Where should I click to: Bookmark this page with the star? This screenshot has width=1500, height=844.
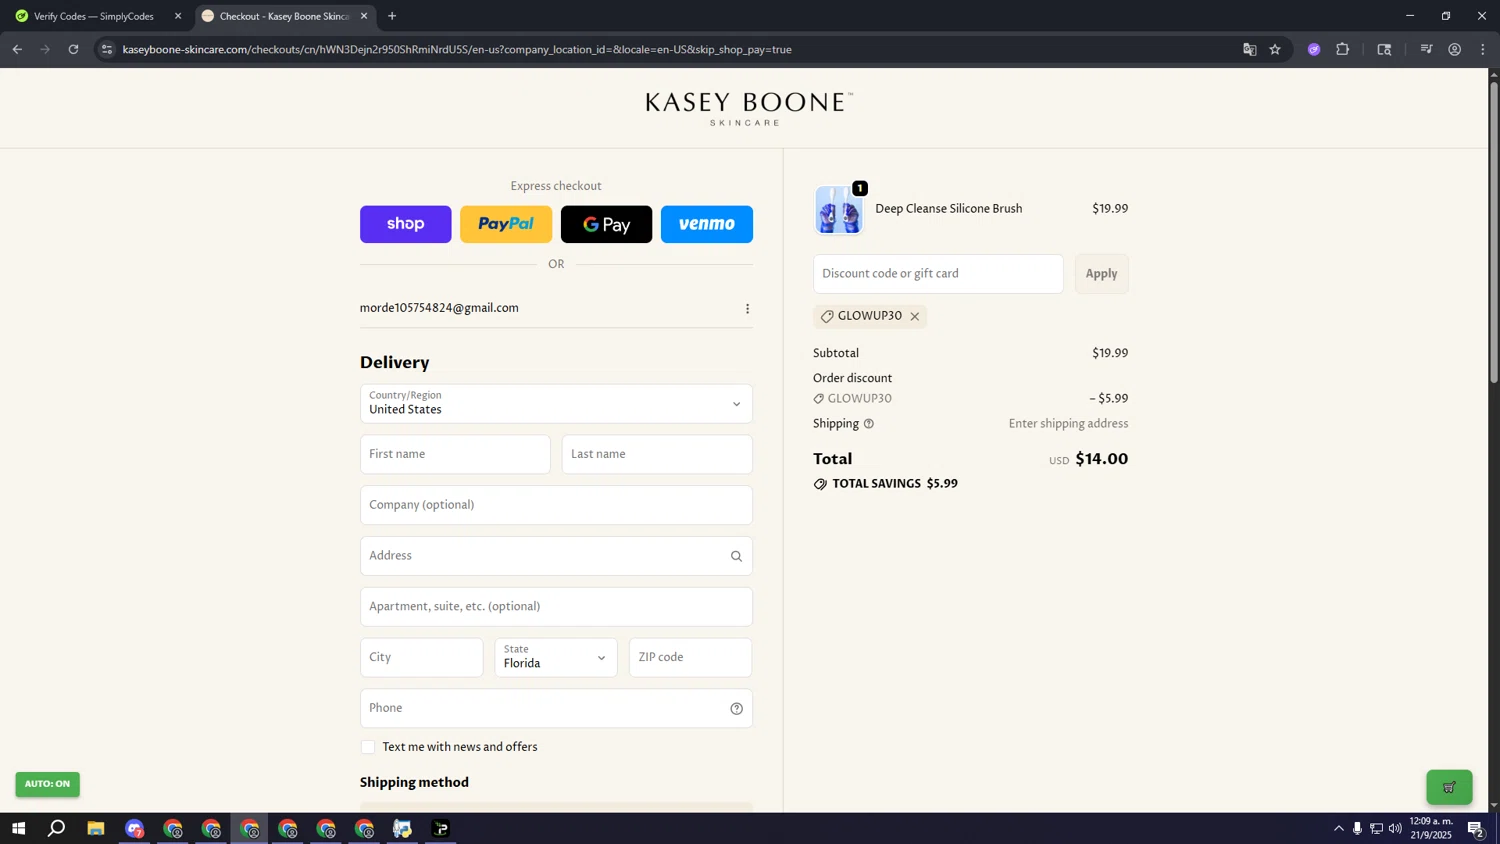tap(1275, 49)
